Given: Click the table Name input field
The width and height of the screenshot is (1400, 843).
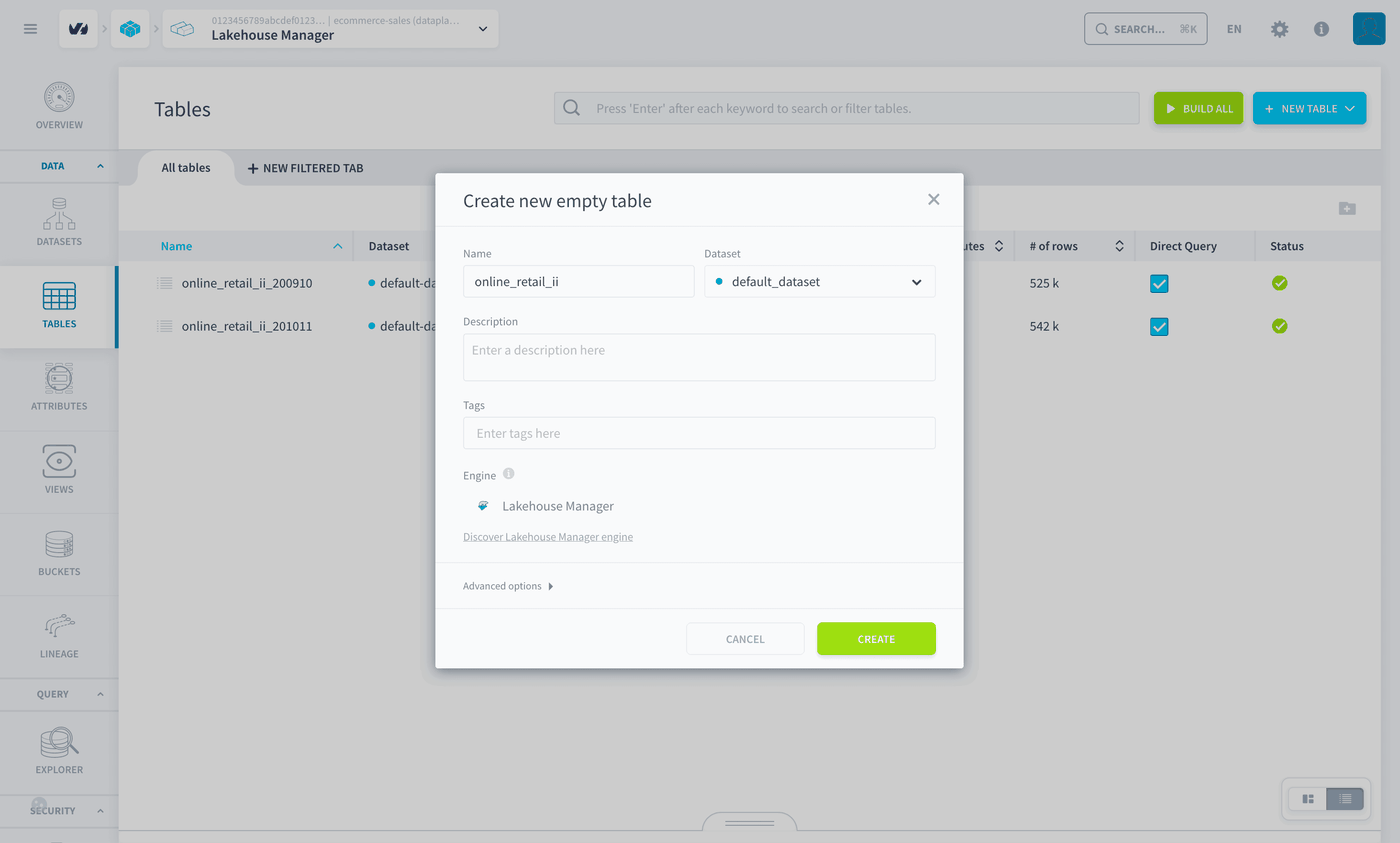Looking at the screenshot, I should click(x=579, y=282).
